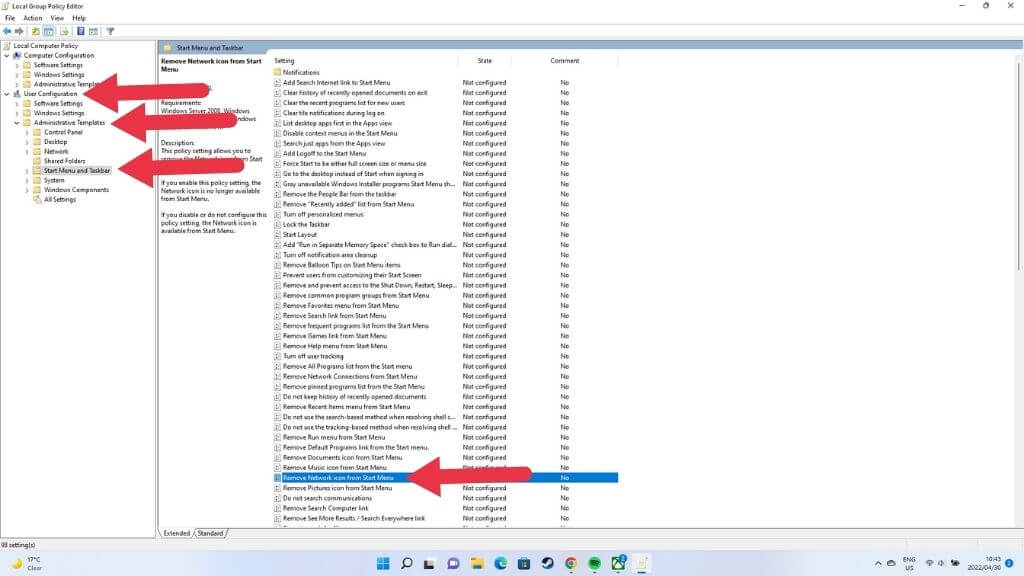Open the File menu
Viewport: 1024px width, 576px height.
[10, 18]
